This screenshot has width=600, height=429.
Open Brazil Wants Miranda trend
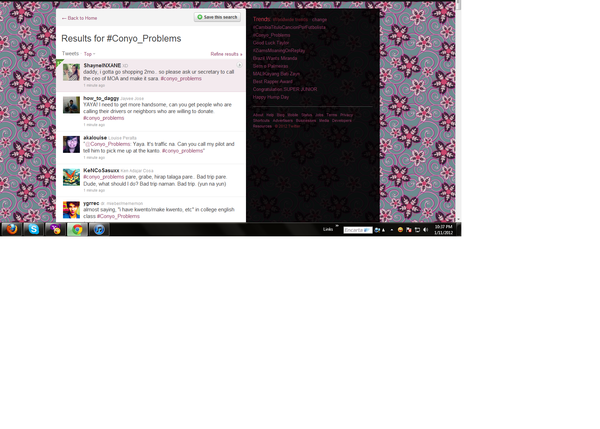pyautogui.click(x=275, y=58)
